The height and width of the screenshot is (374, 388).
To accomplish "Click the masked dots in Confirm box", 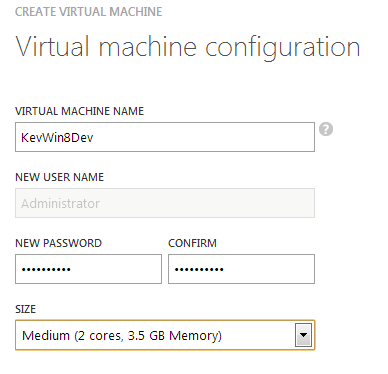I will (199, 269).
